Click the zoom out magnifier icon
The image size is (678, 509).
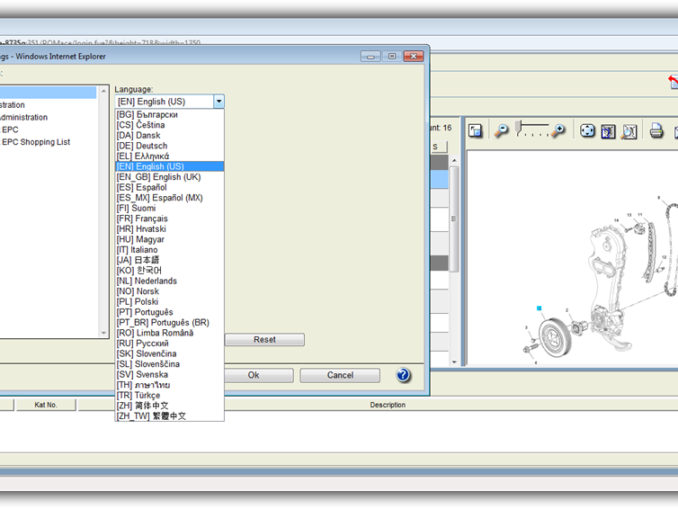pyautogui.click(x=501, y=131)
